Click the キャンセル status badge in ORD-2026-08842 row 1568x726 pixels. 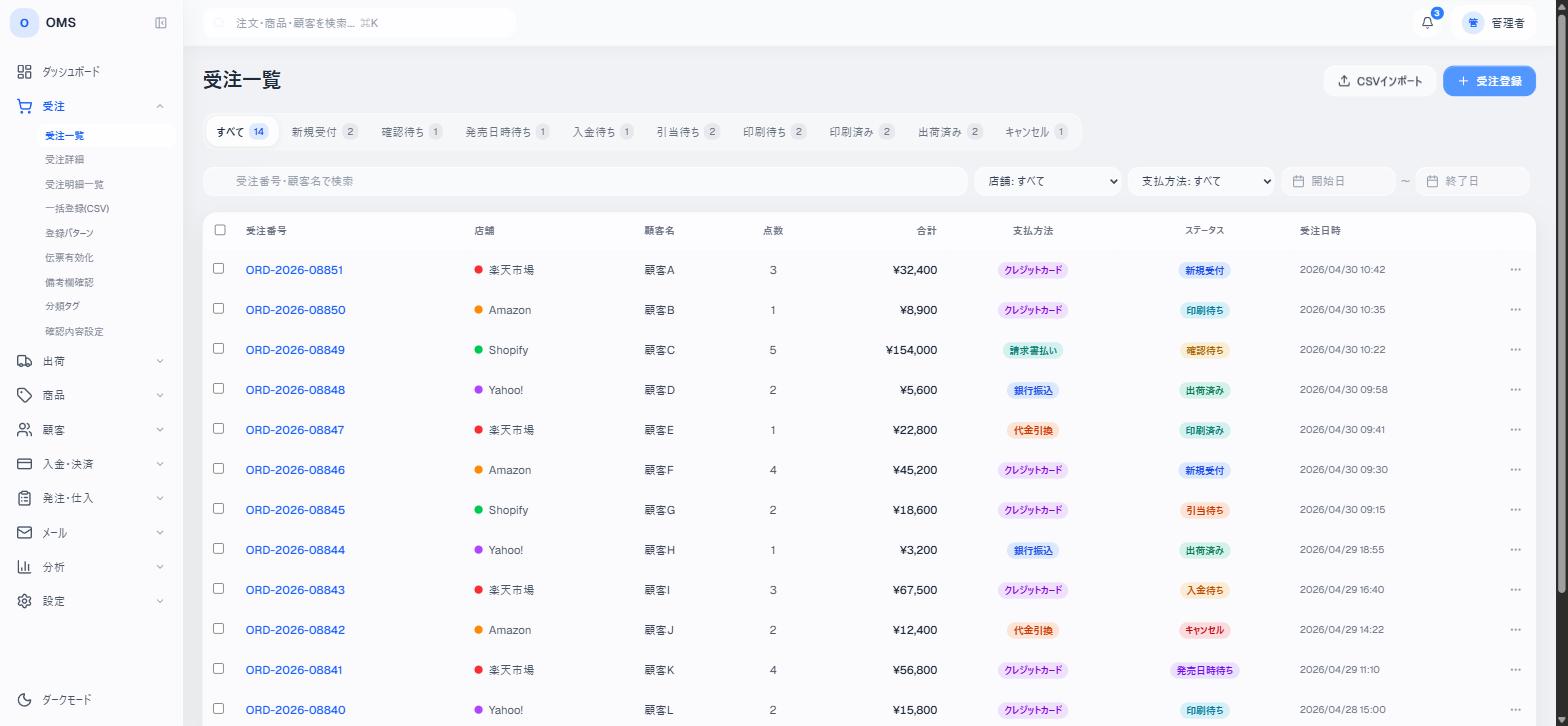pyautogui.click(x=1204, y=630)
